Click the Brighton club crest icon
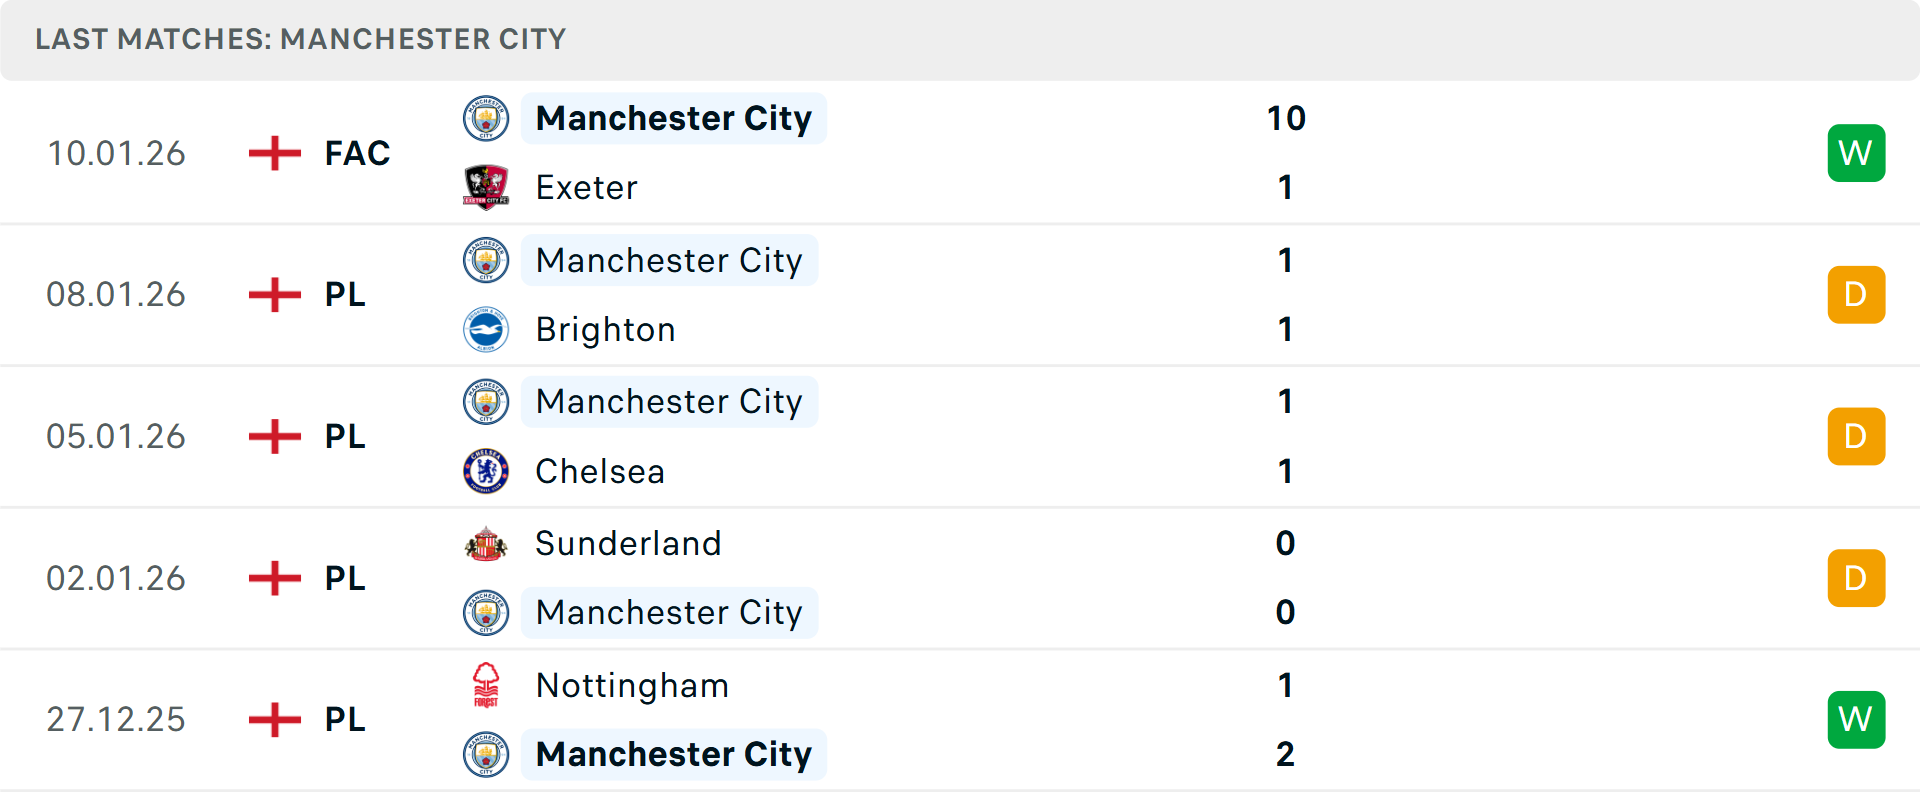Viewport: 1920px width, 792px height. (486, 329)
